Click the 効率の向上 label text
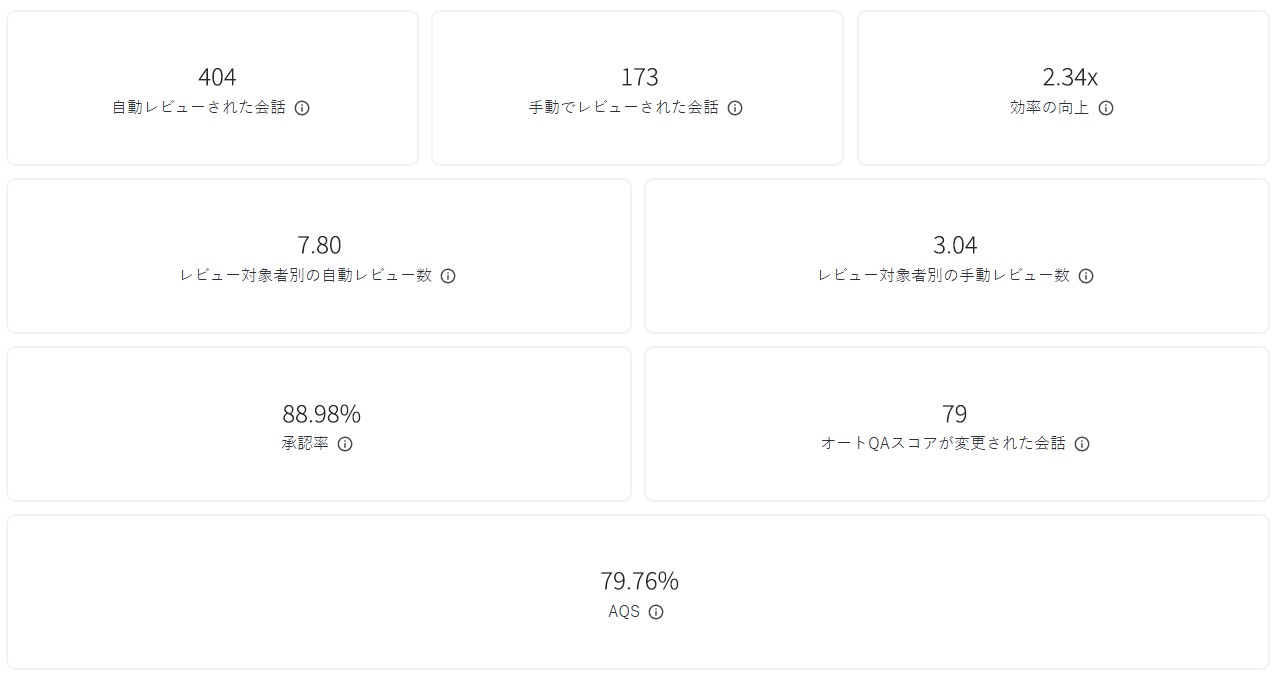The image size is (1274, 674). 1049,107
